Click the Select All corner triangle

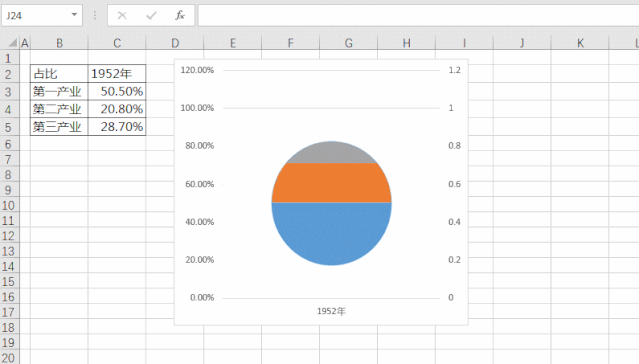pyautogui.click(x=13, y=42)
